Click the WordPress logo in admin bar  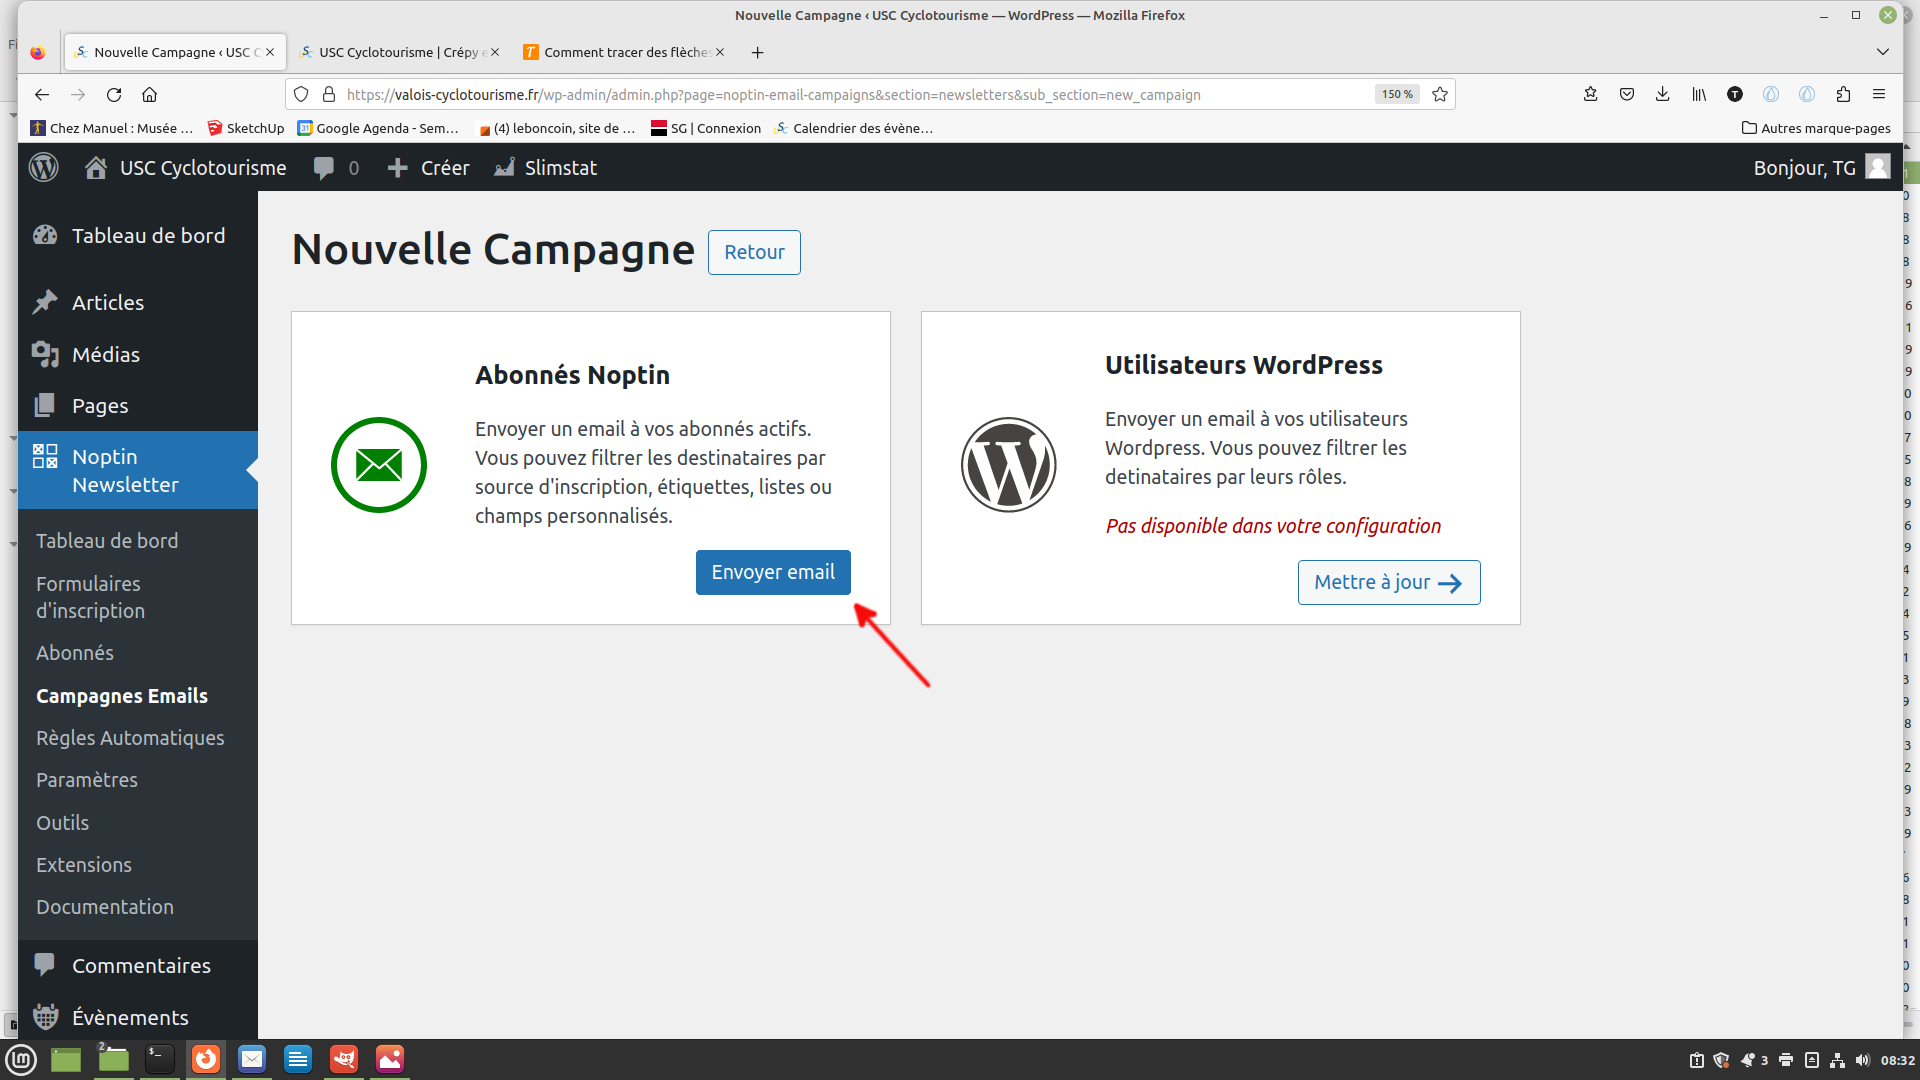43,167
